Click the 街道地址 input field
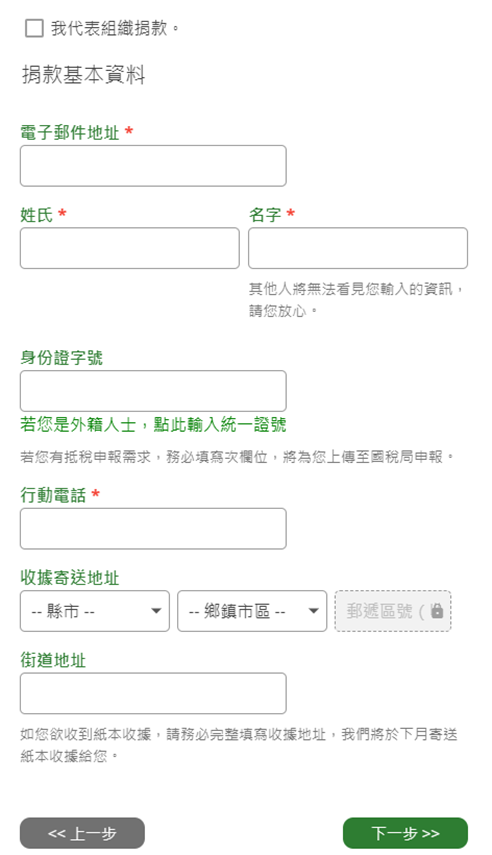Image resolution: width=492 pixels, height=855 pixels. click(x=153, y=693)
